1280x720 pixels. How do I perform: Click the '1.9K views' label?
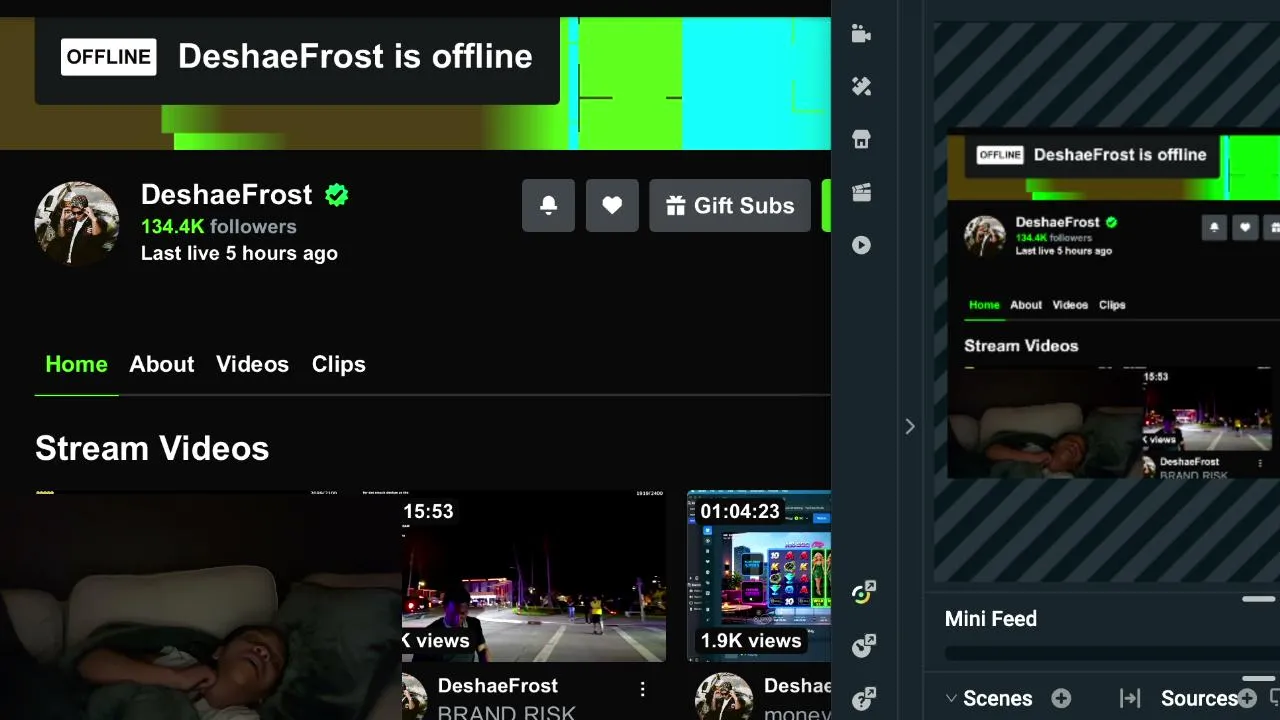(x=751, y=641)
